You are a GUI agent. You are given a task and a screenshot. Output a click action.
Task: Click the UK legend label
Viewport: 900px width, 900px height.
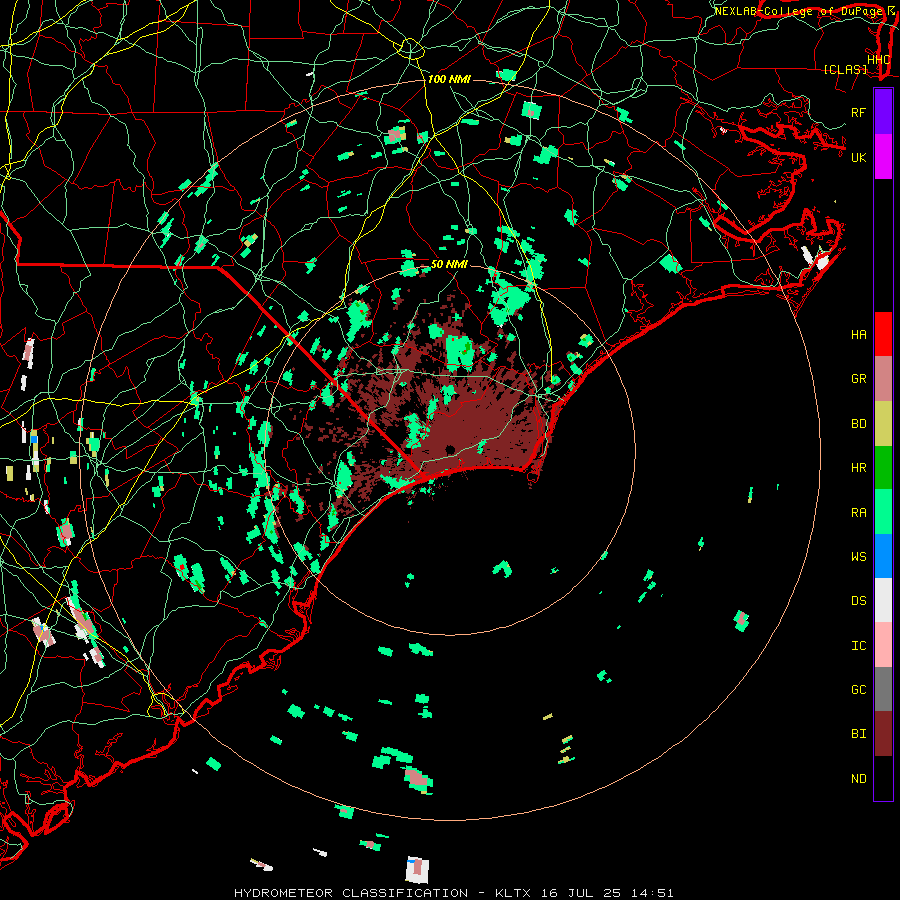click(x=858, y=157)
